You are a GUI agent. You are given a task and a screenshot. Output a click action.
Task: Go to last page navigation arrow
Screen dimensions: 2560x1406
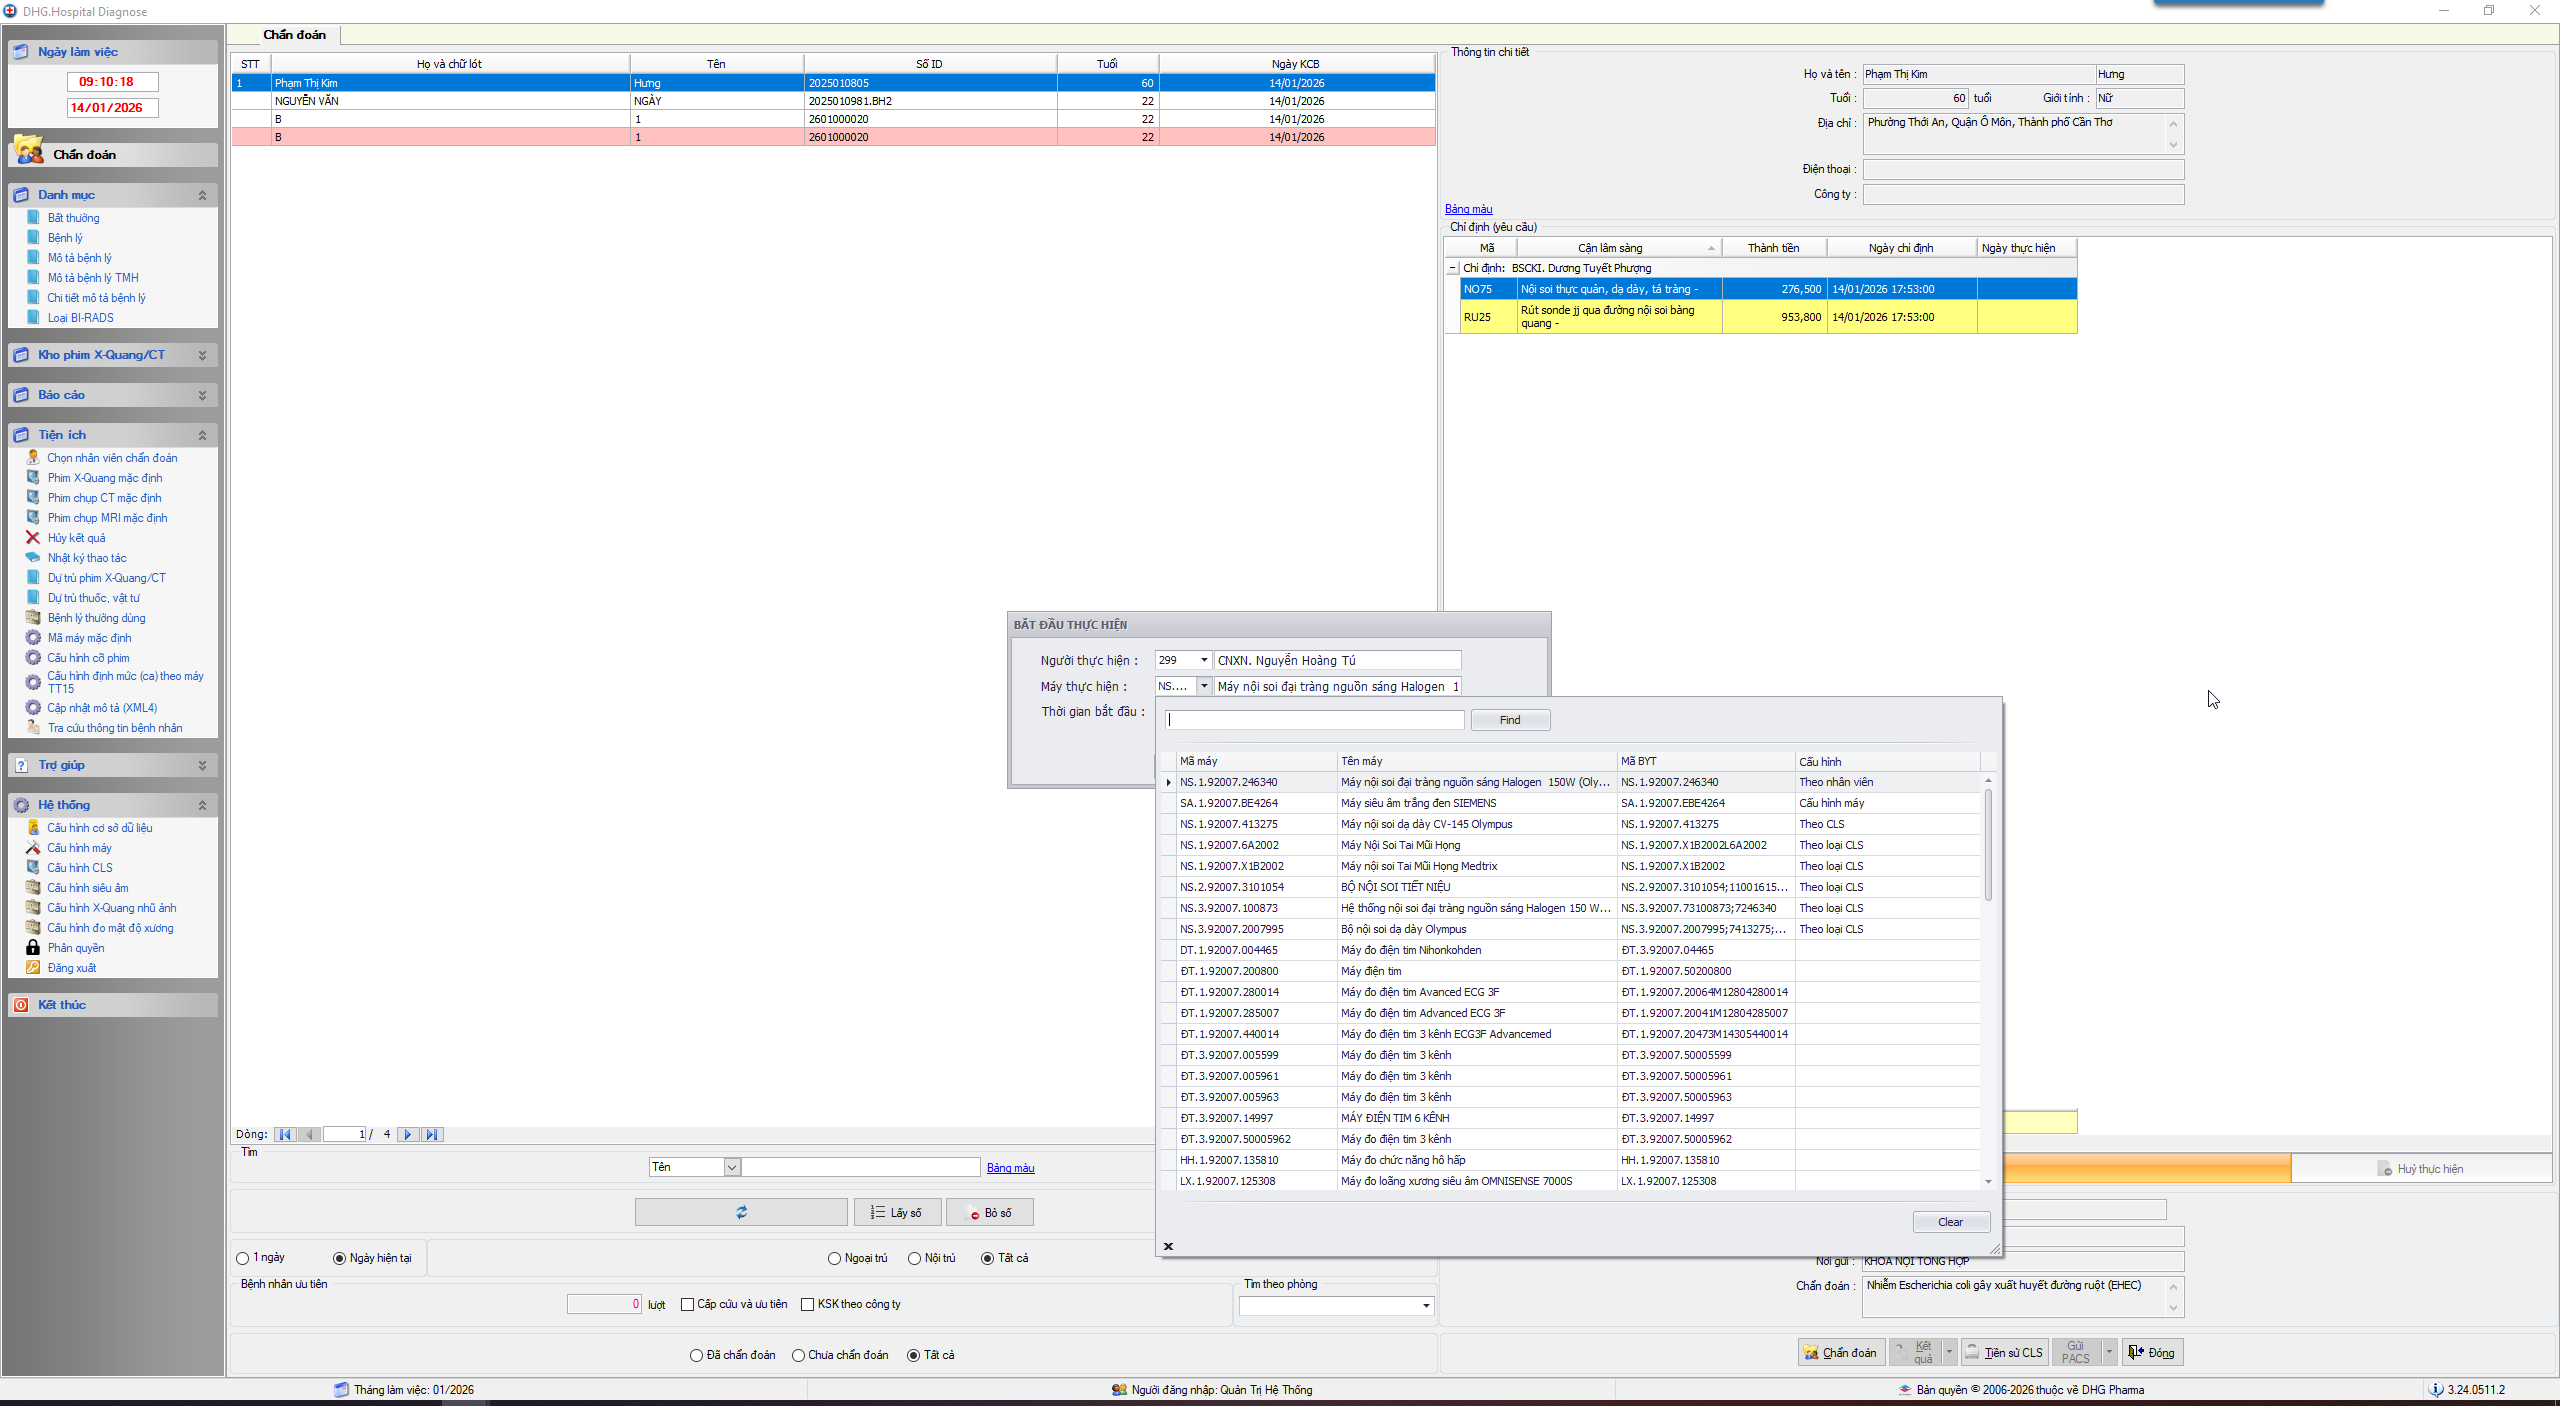(431, 1134)
